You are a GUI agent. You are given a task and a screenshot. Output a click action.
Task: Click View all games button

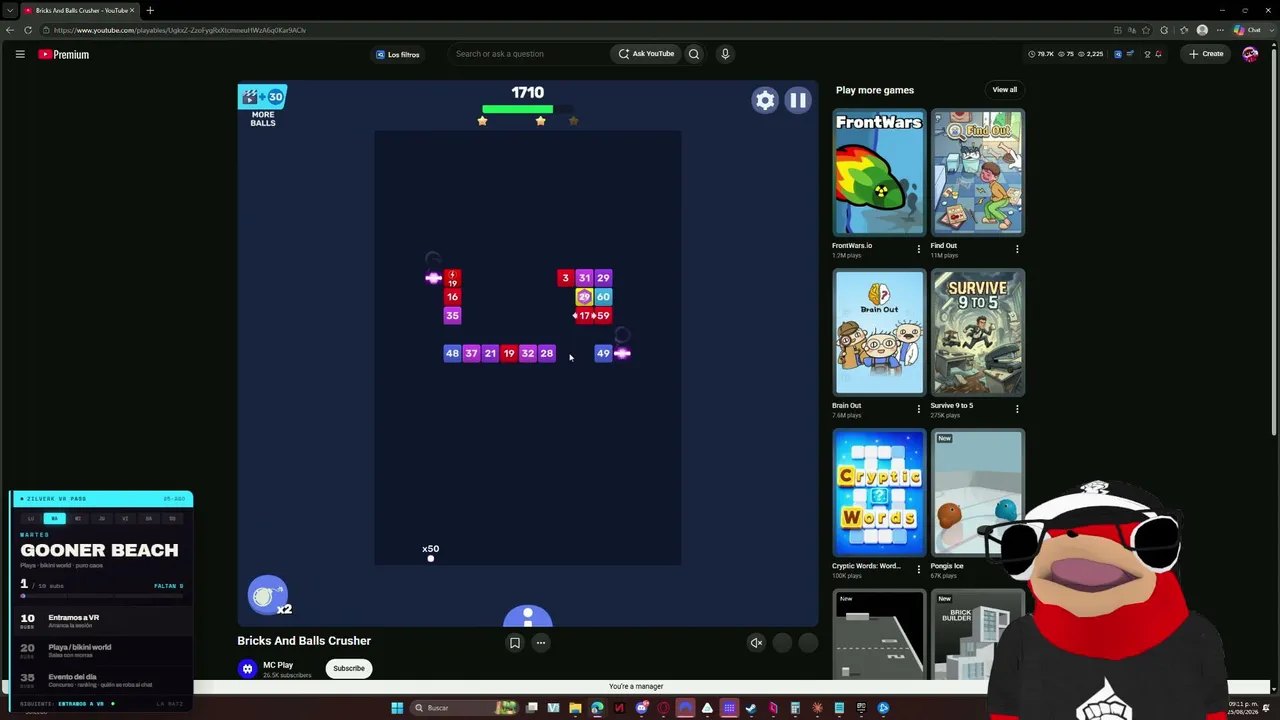tap(1005, 90)
